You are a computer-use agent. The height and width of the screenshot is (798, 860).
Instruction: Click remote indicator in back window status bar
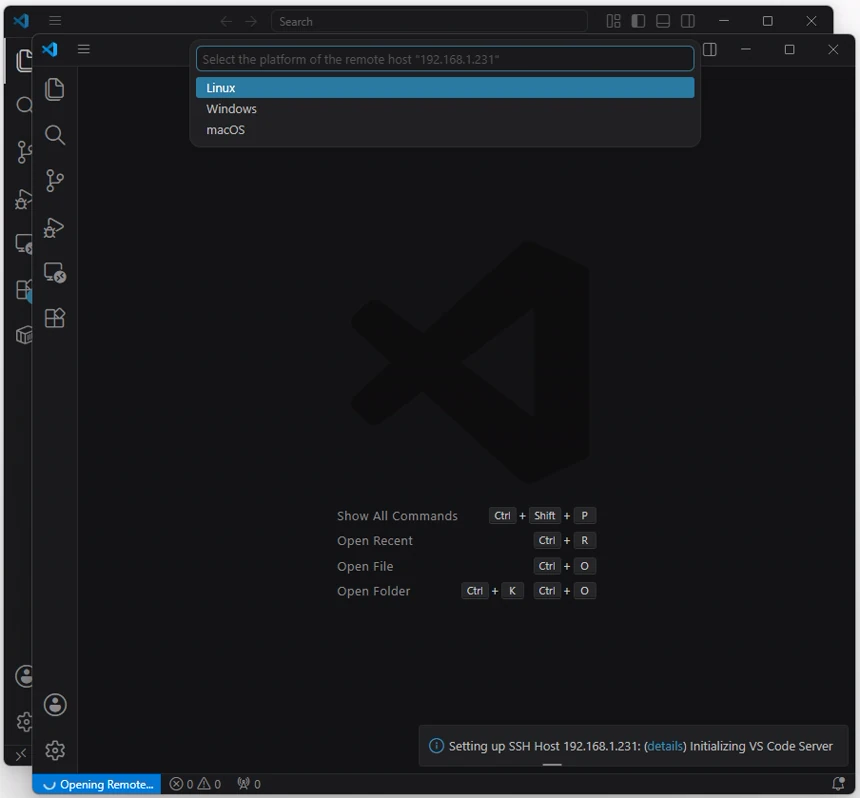(20, 755)
